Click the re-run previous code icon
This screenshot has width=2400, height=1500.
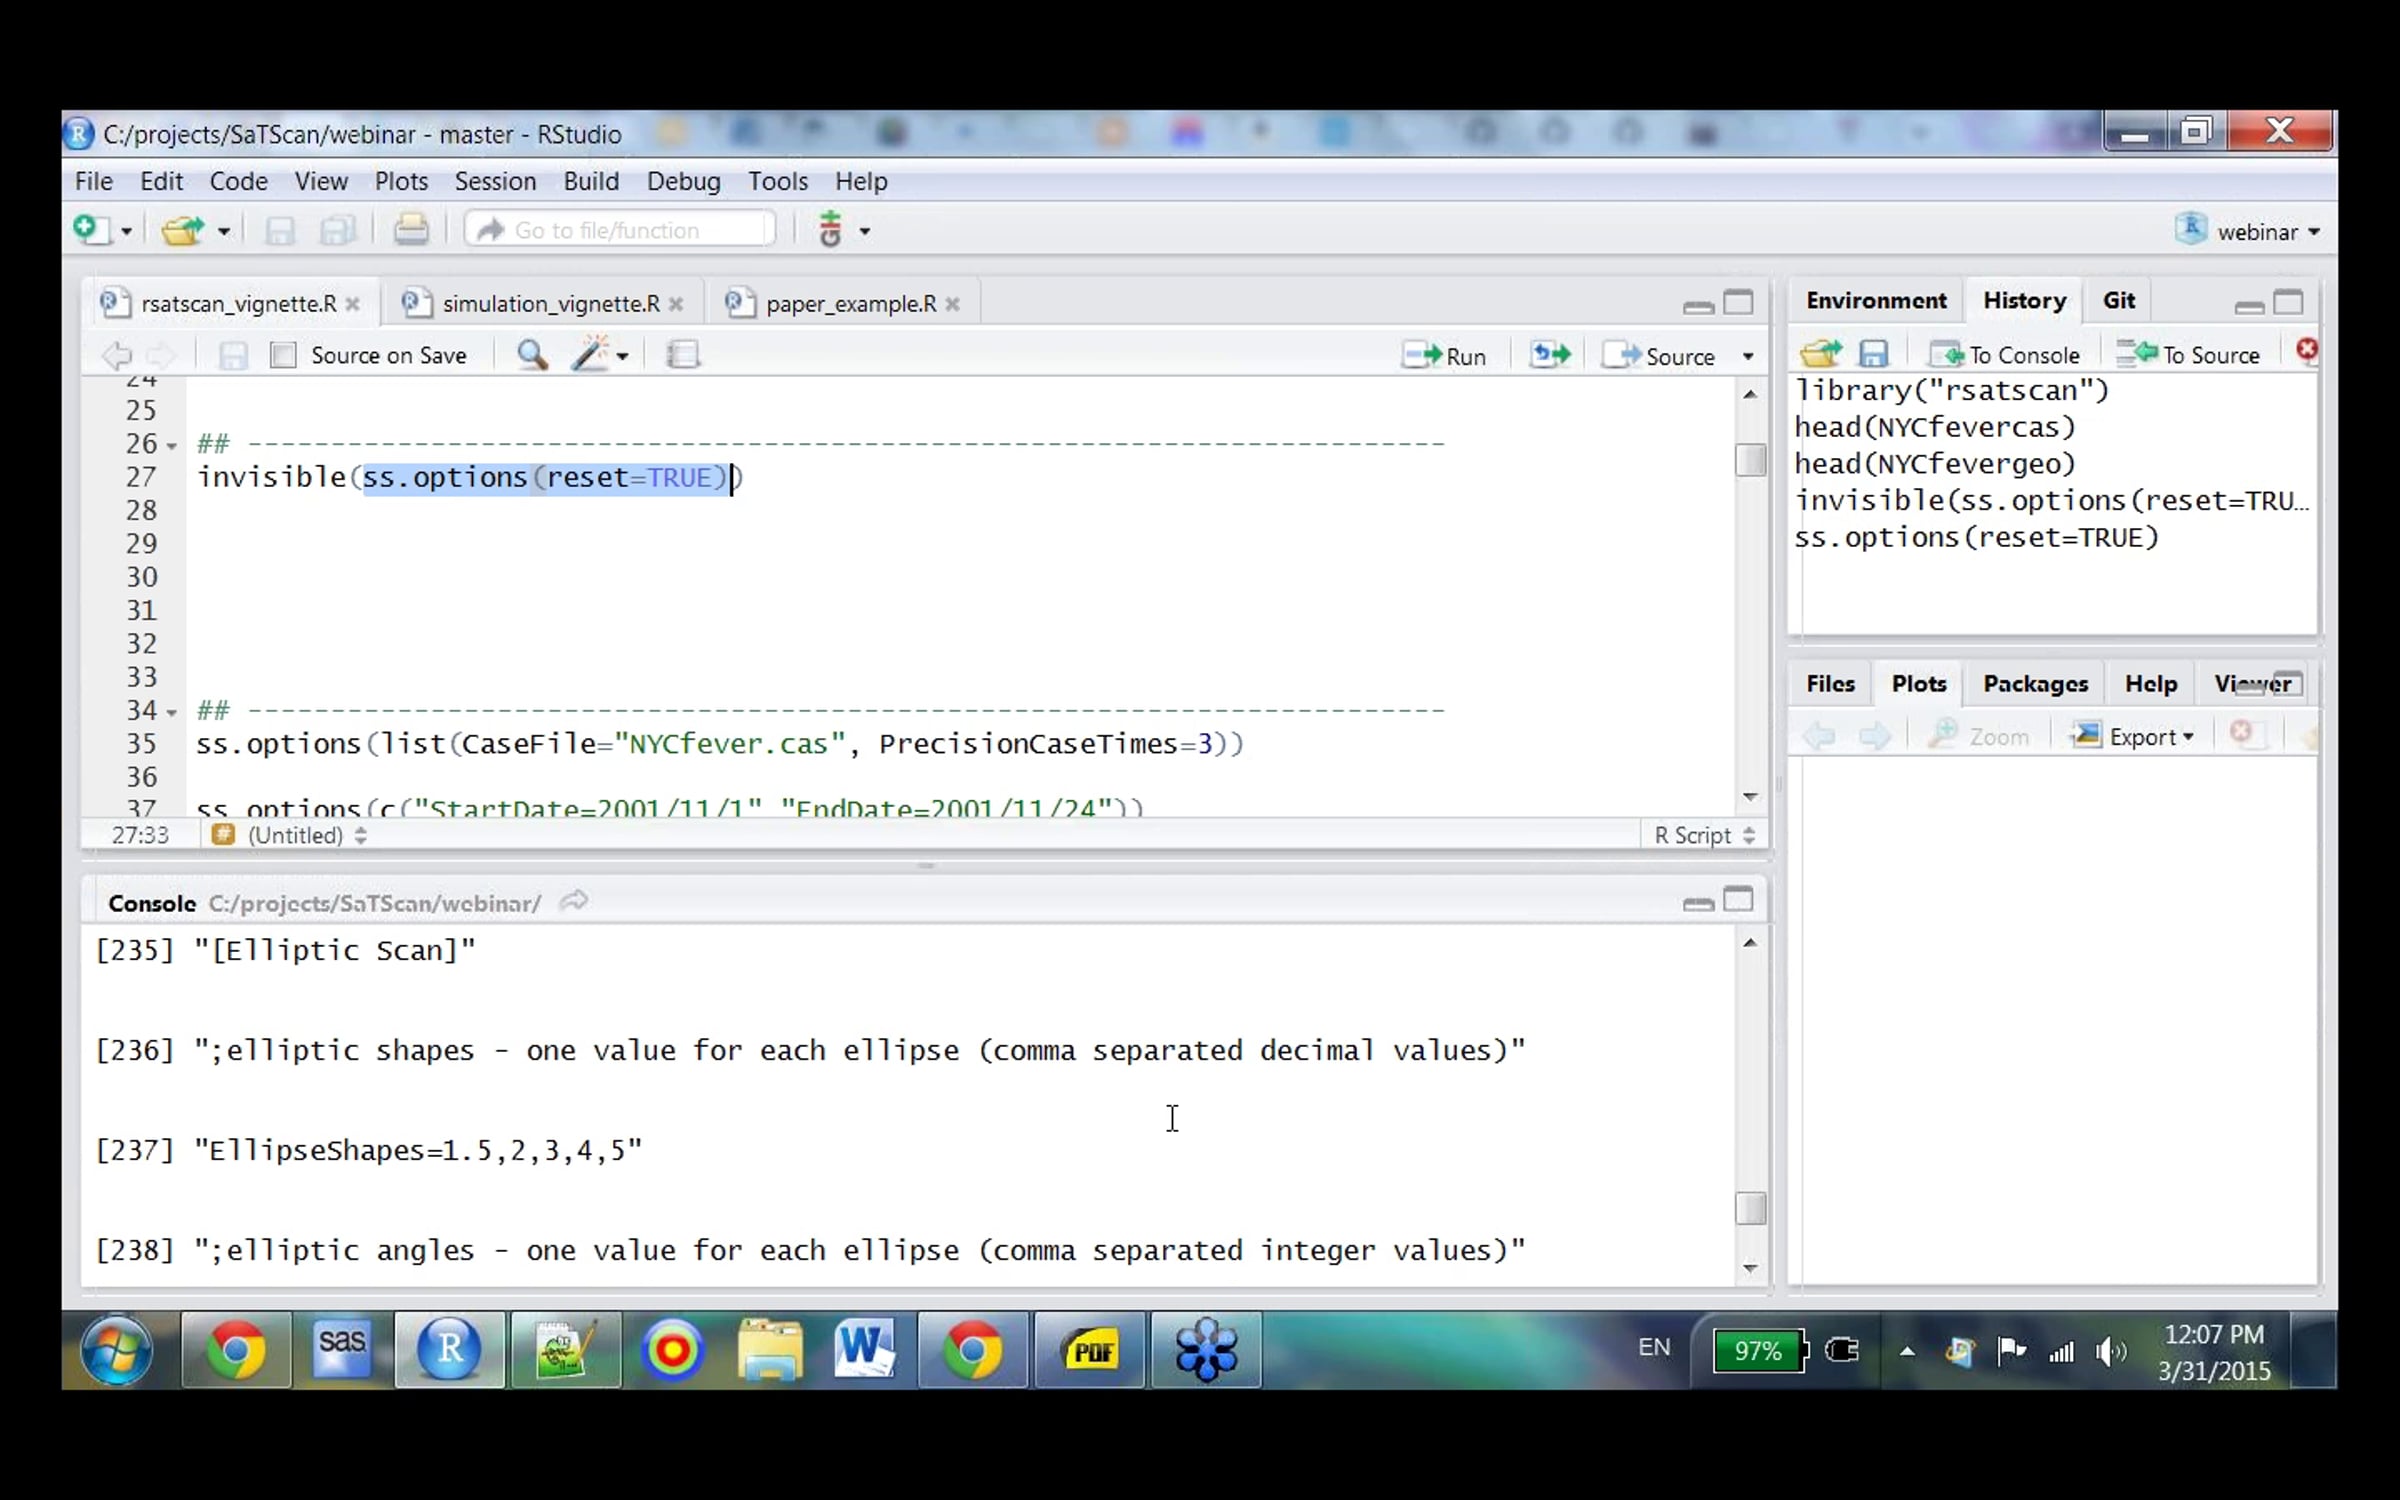click(x=1550, y=355)
